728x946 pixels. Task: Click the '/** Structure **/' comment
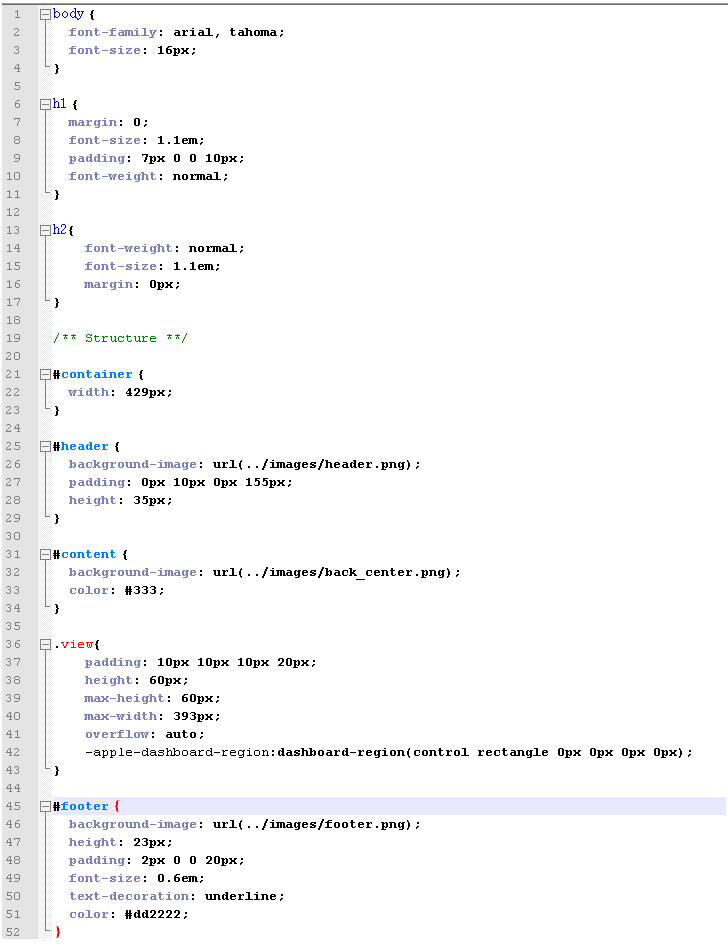[120, 338]
